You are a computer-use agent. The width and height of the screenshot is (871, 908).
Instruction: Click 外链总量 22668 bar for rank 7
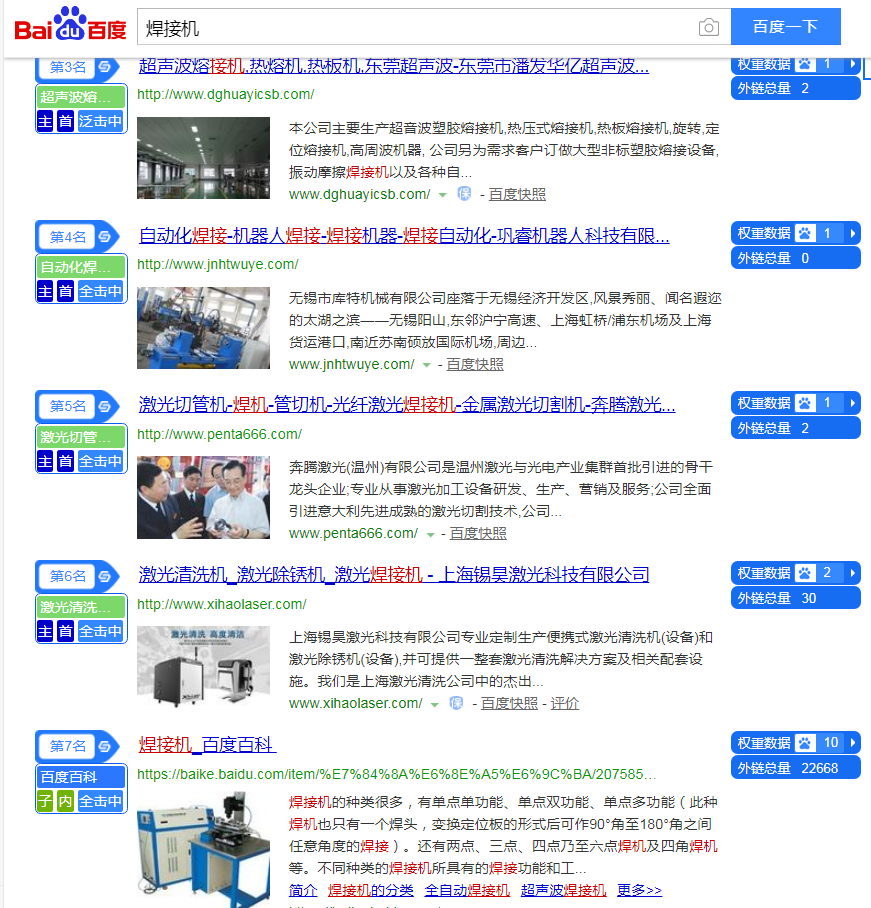tap(796, 768)
